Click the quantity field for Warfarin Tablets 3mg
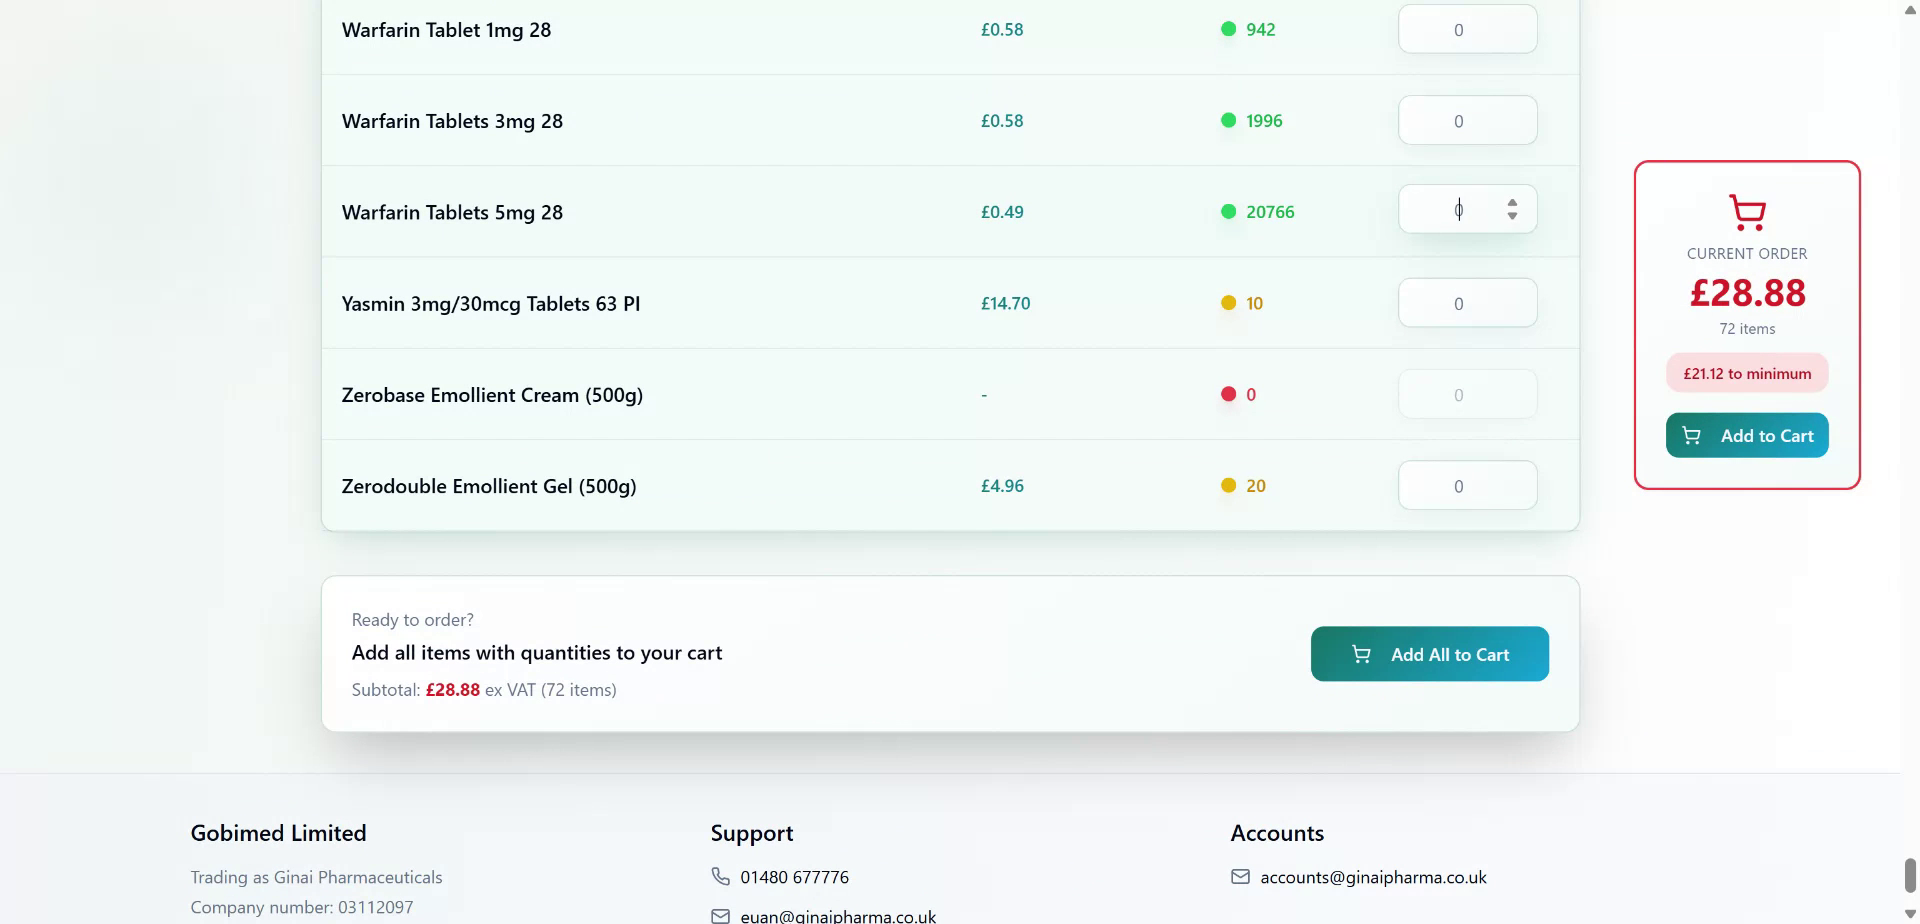Viewport: 1920px width, 924px height. point(1466,120)
